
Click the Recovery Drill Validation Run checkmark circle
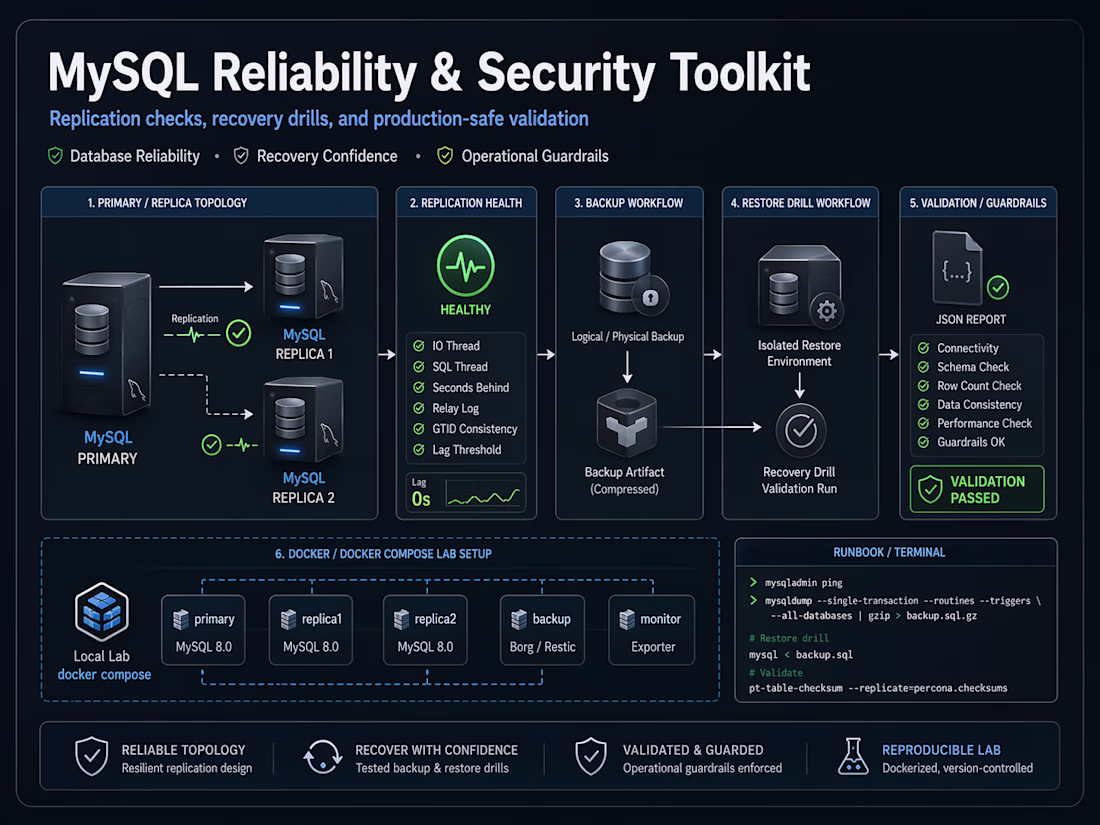tap(800, 430)
